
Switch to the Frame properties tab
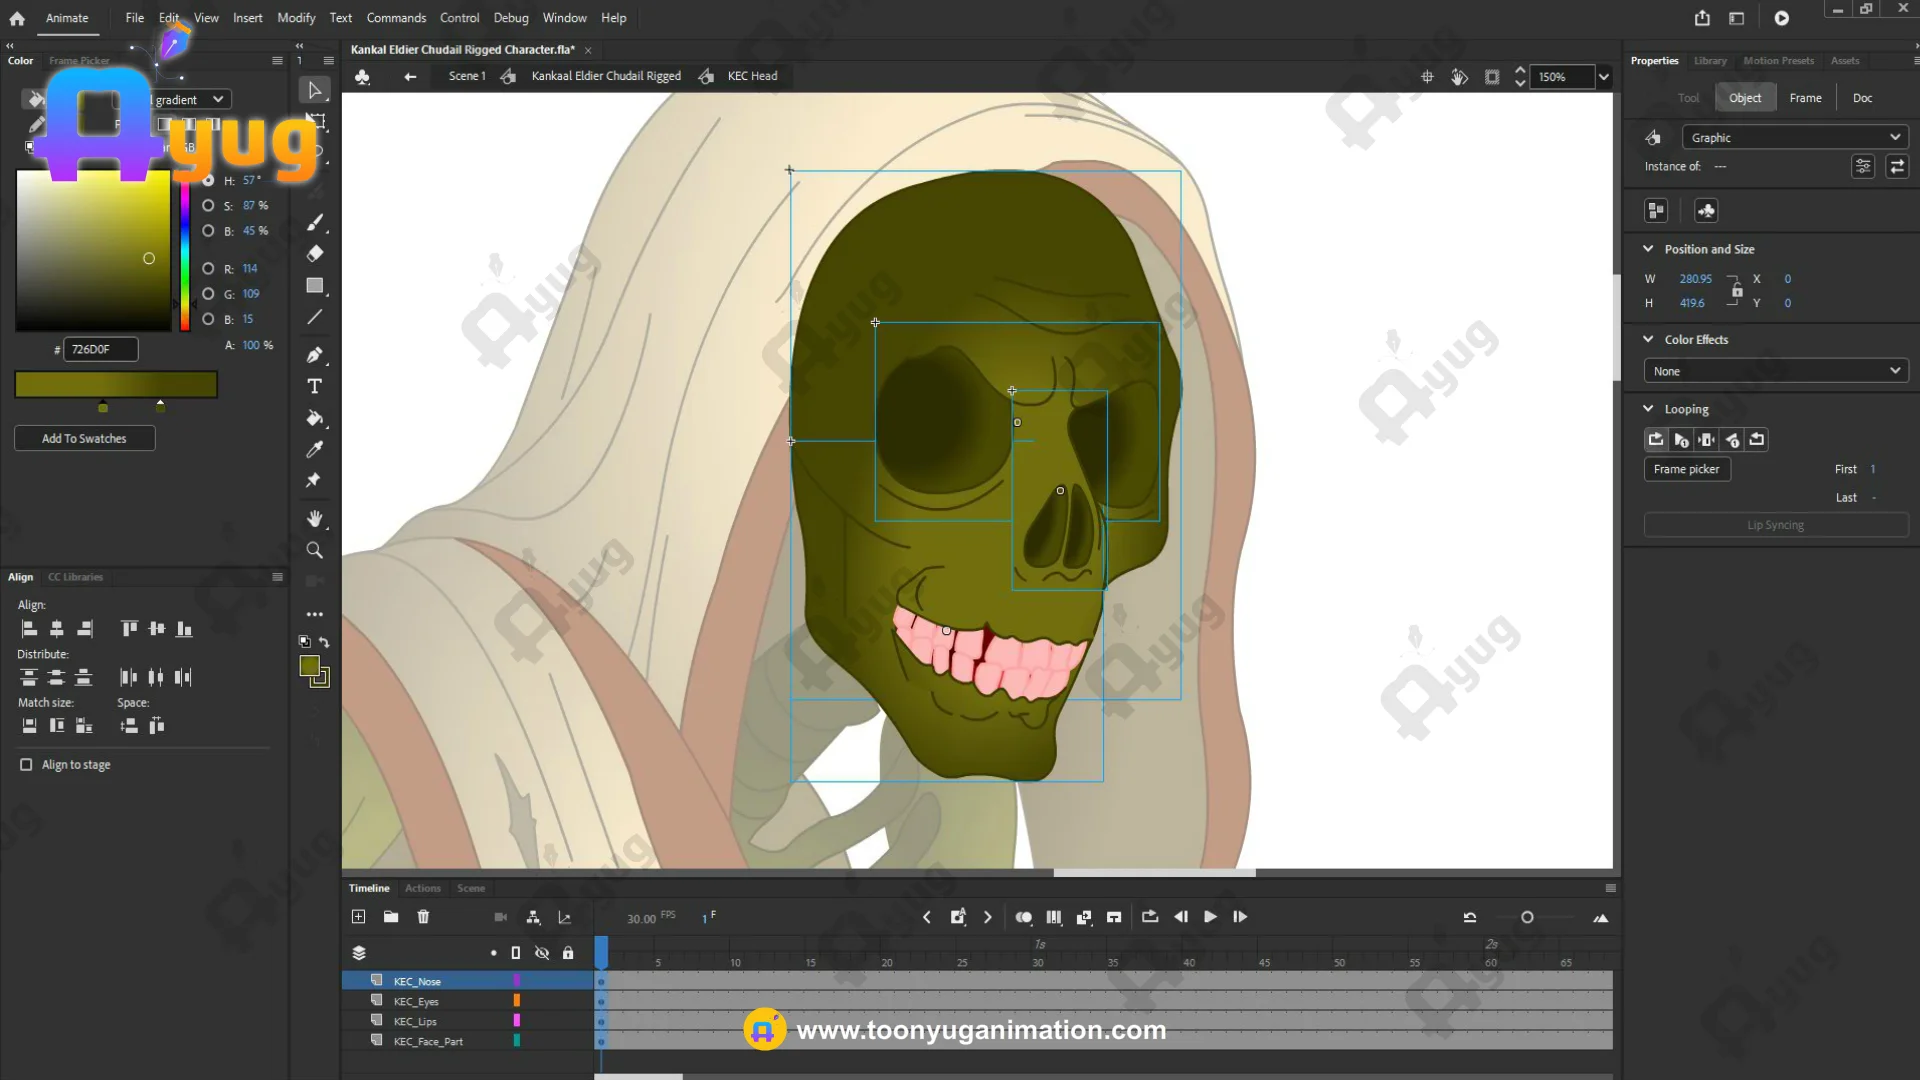1805,98
